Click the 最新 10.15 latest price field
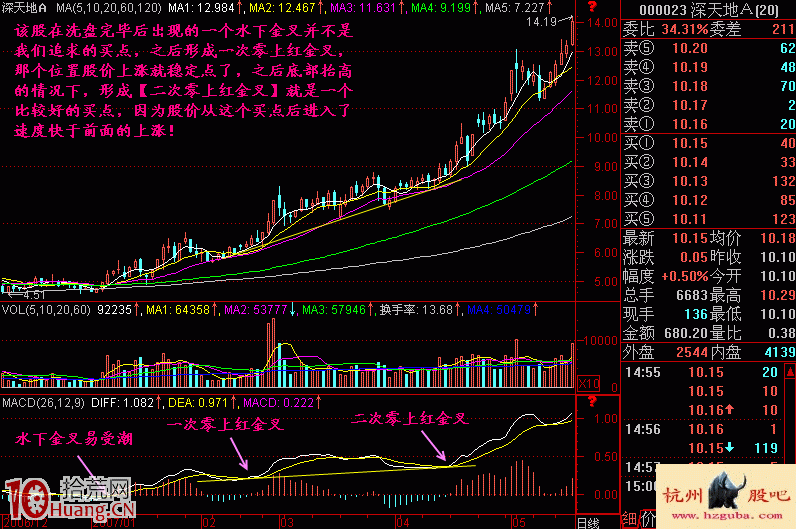The height and width of the screenshot is (529, 796). coord(666,238)
